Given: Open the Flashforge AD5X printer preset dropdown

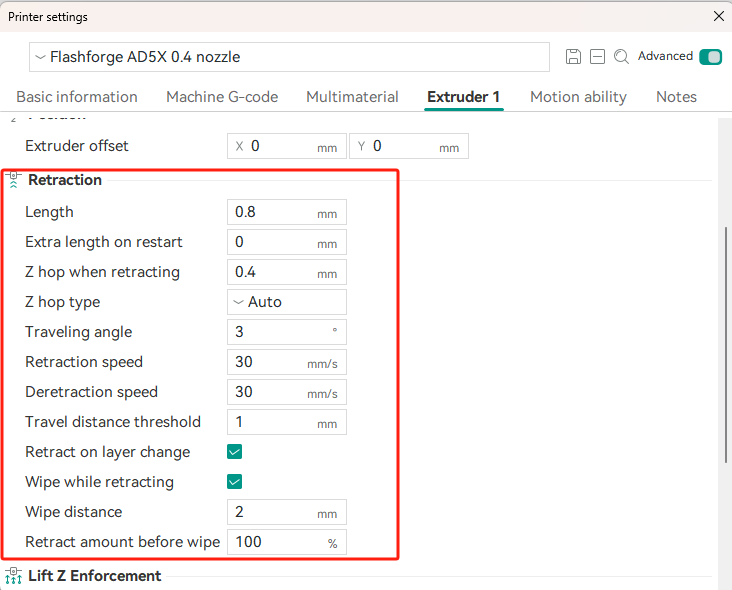Looking at the screenshot, I should pos(289,57).
